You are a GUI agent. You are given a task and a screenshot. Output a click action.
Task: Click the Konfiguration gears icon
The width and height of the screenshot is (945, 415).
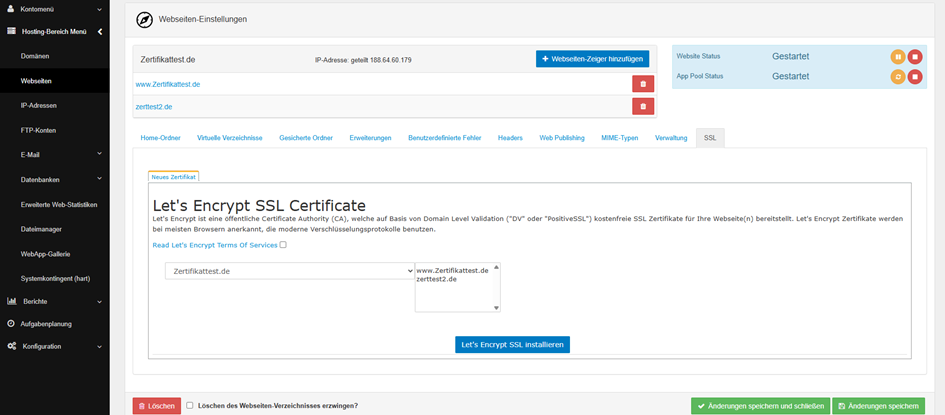pos(11,346)
